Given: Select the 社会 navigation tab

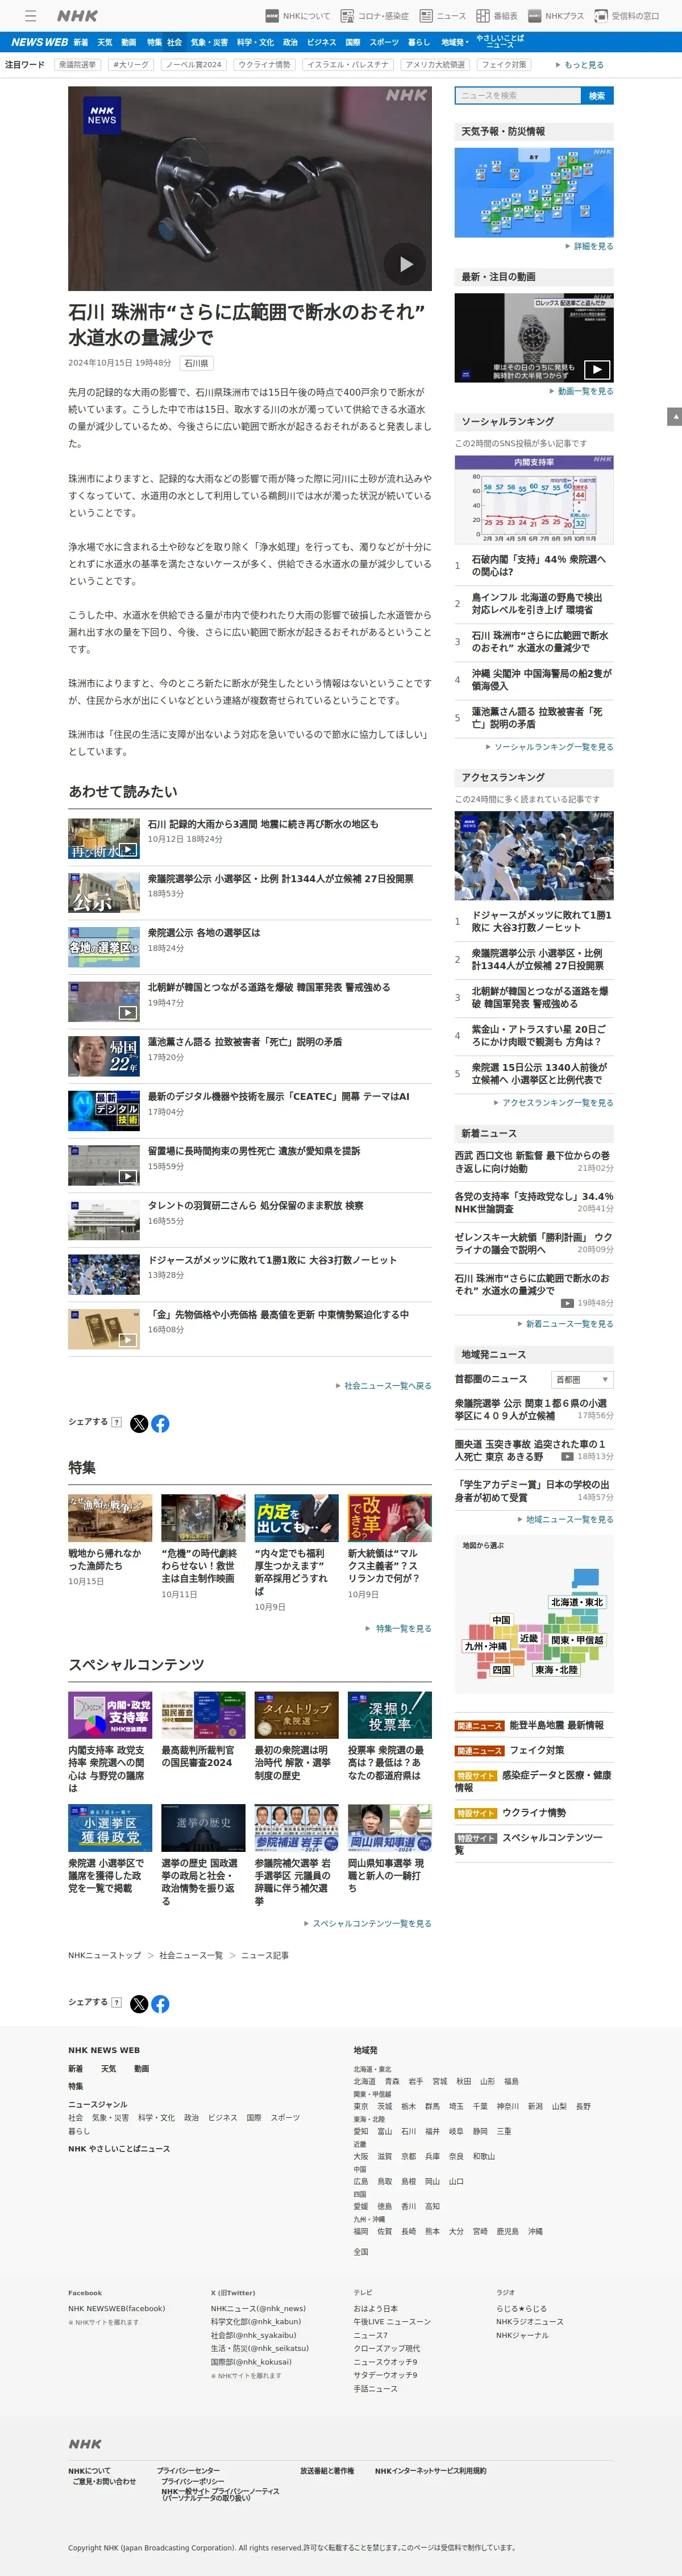Looking at the screenshot, I should (x=174, y=42).
